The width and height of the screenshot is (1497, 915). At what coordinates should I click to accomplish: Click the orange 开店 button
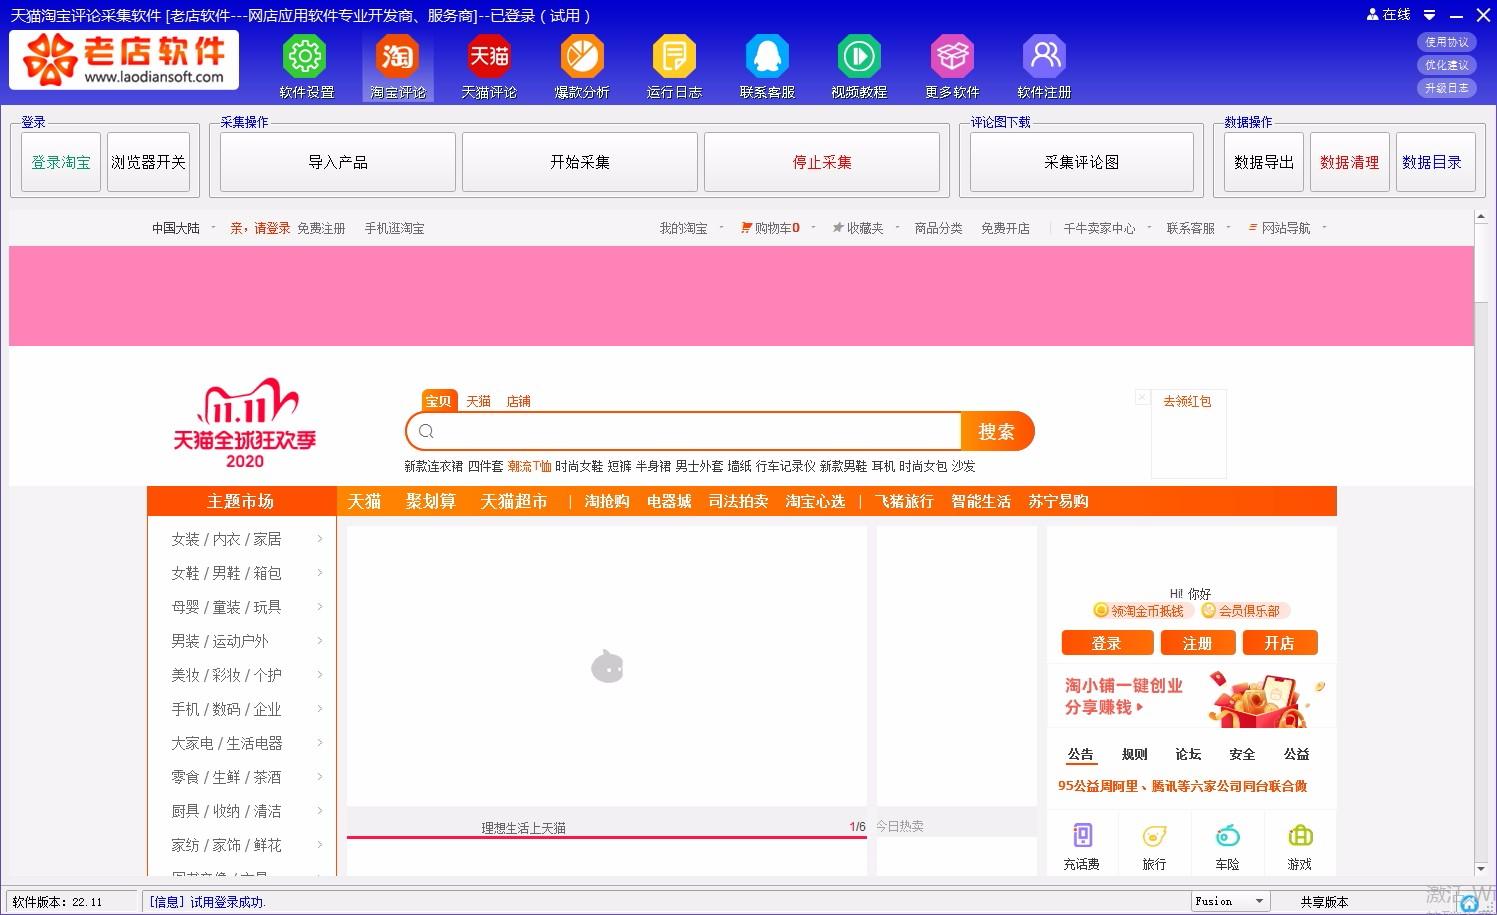coord(1279,643)
